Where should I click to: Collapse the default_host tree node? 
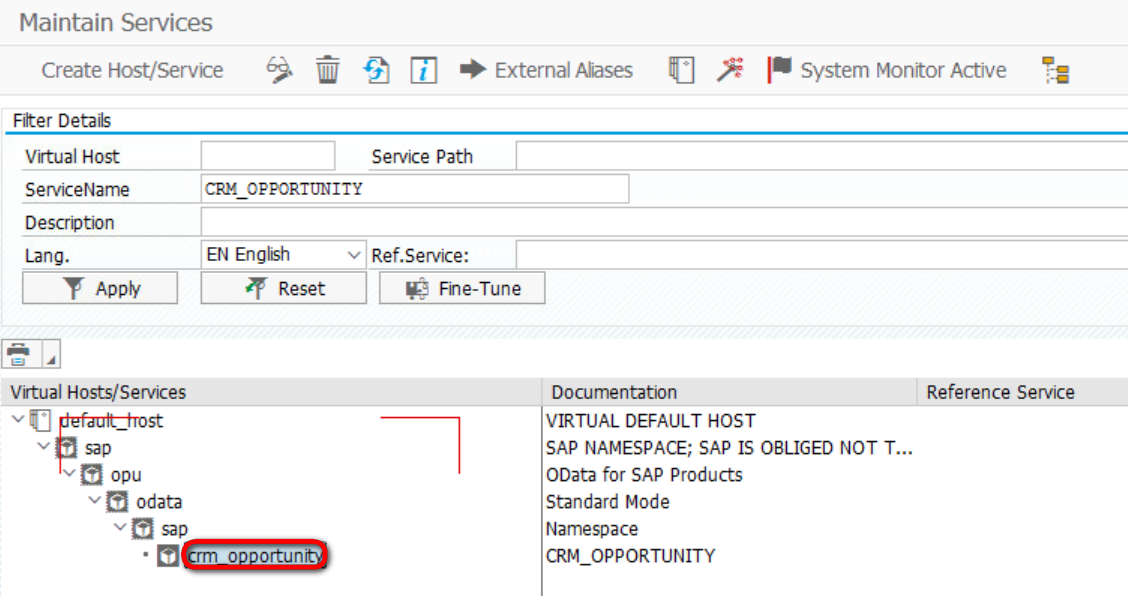pos(19,420)
